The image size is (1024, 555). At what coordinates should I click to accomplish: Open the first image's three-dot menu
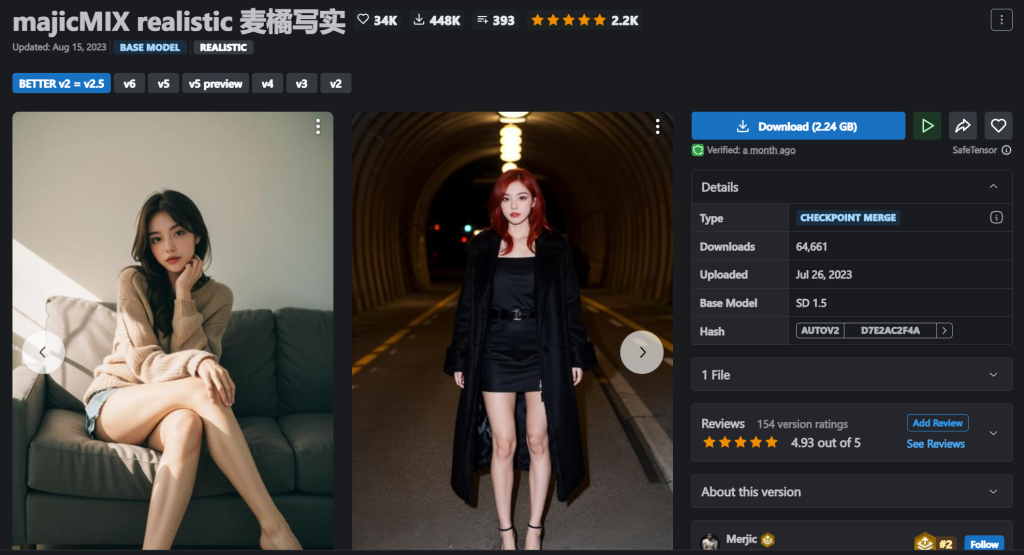pyautogui.click(x=318, y=126)
